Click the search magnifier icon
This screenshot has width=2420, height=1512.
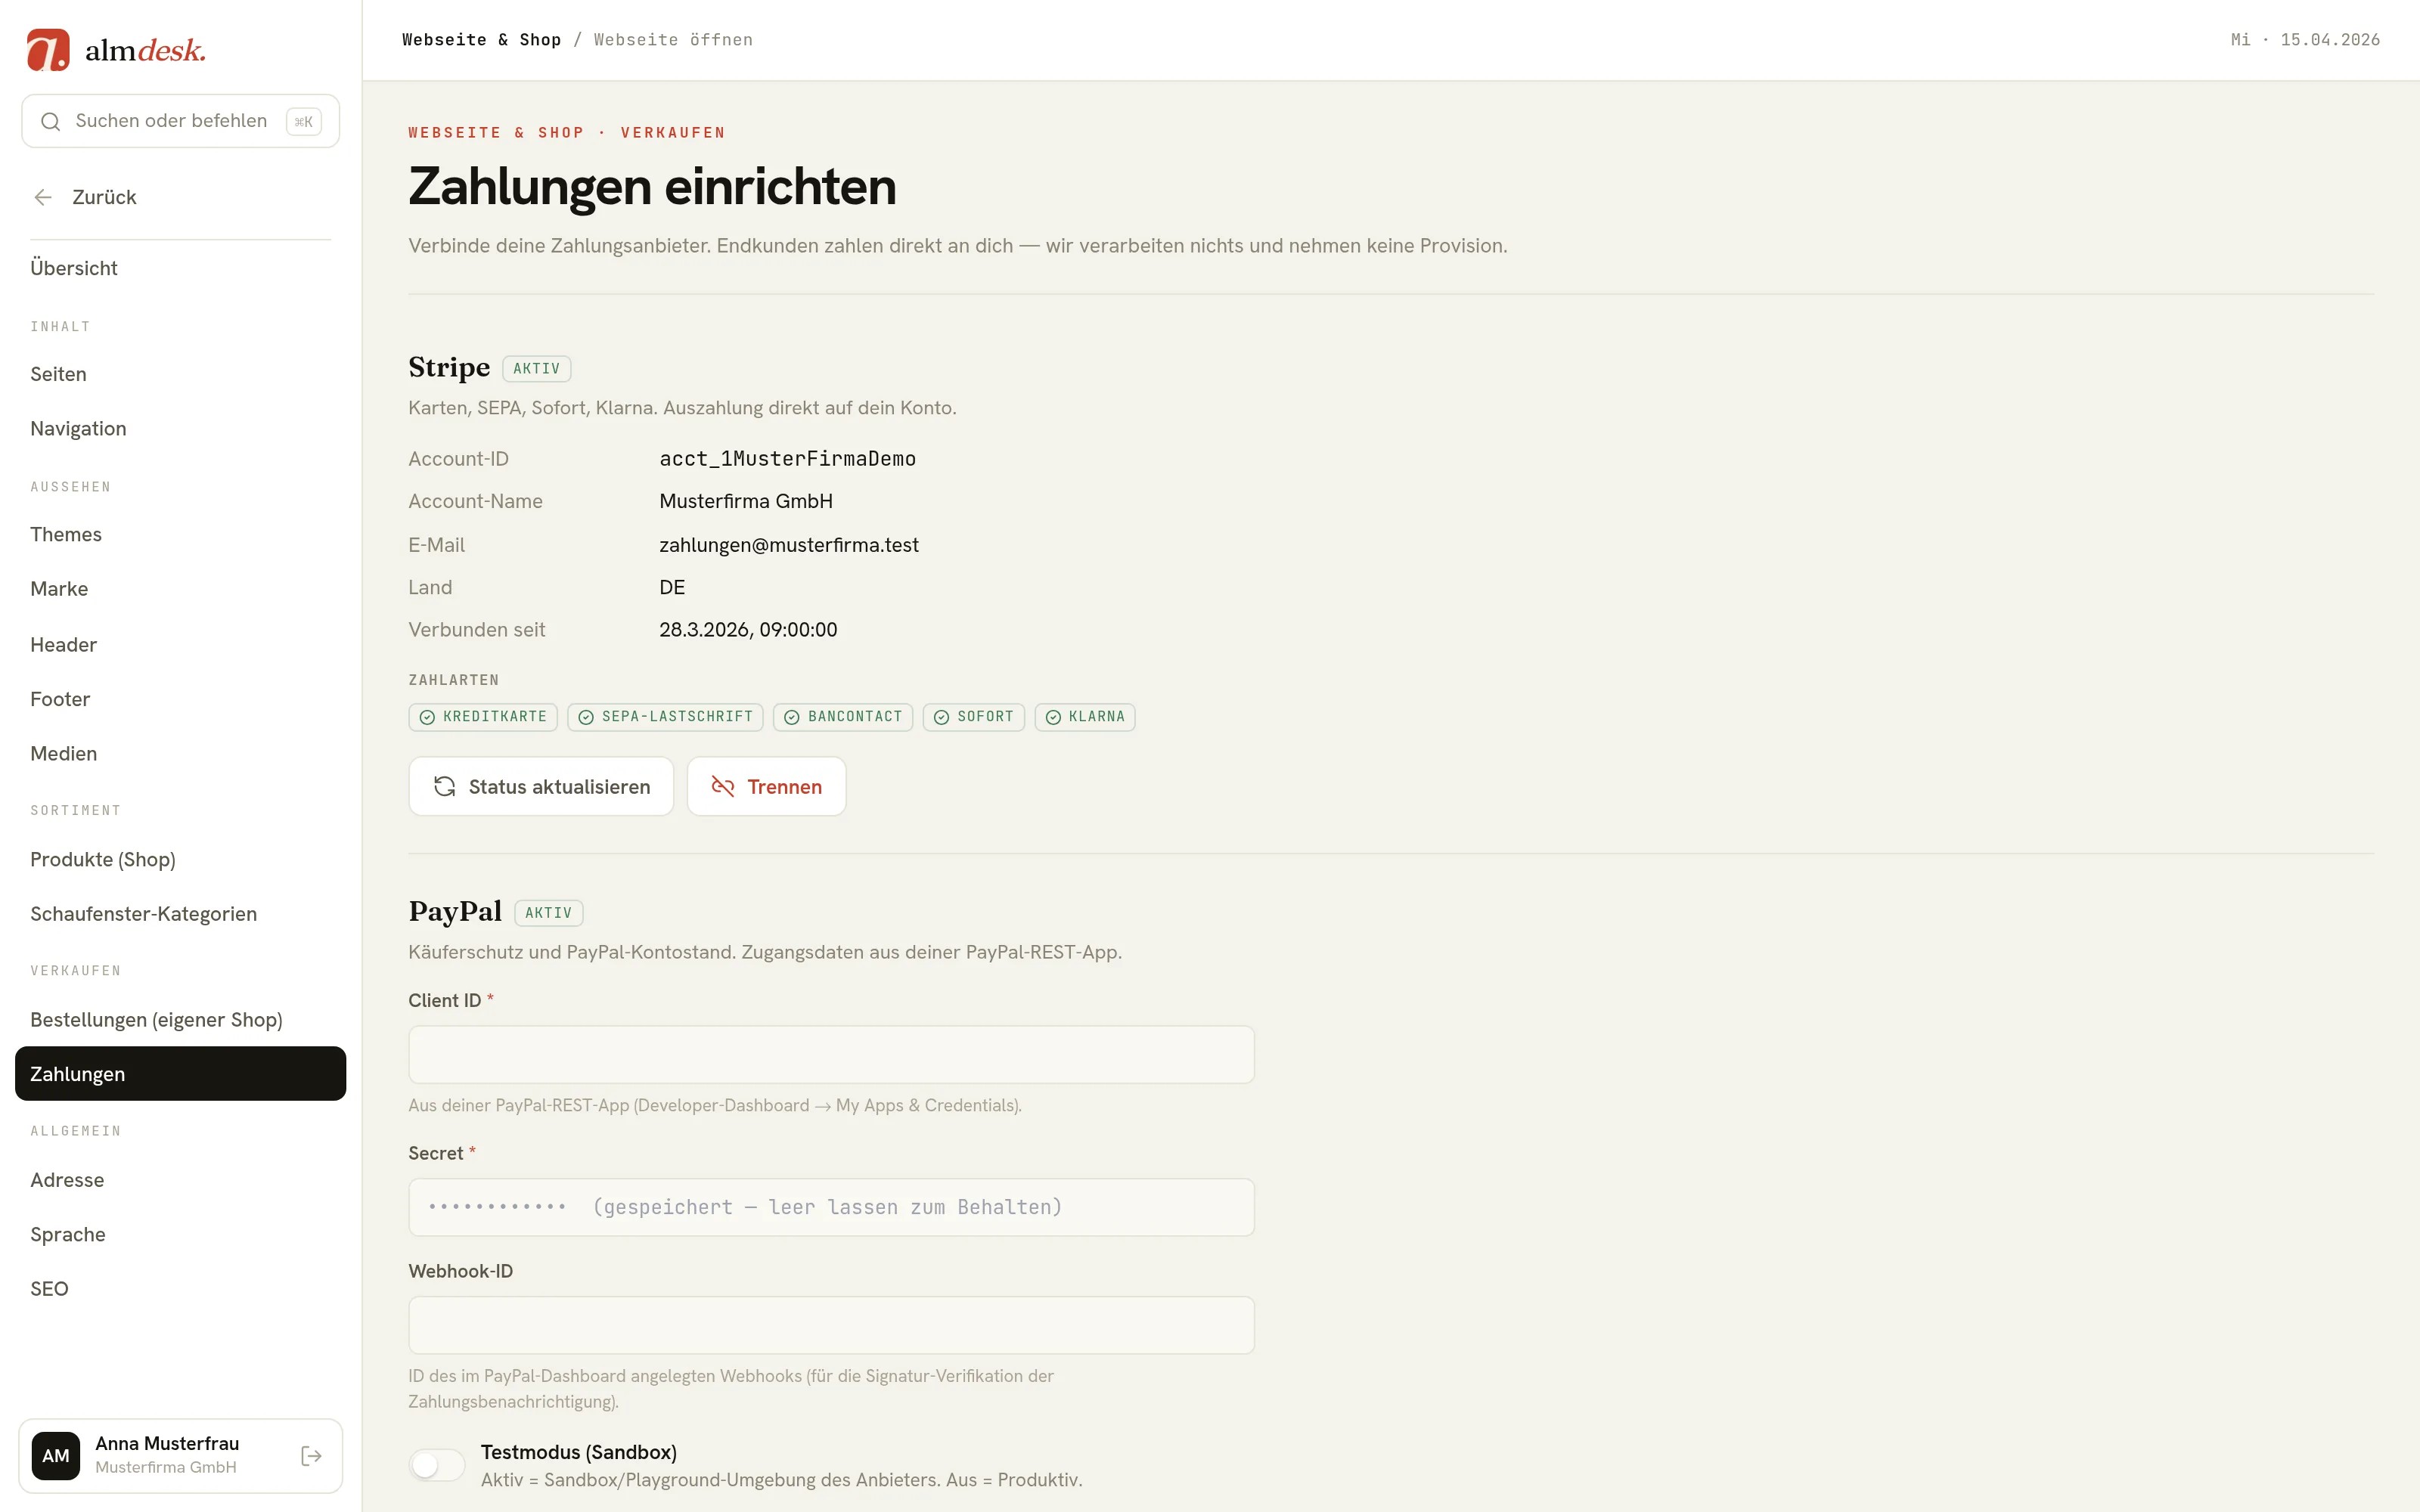(x=50, y=121)
